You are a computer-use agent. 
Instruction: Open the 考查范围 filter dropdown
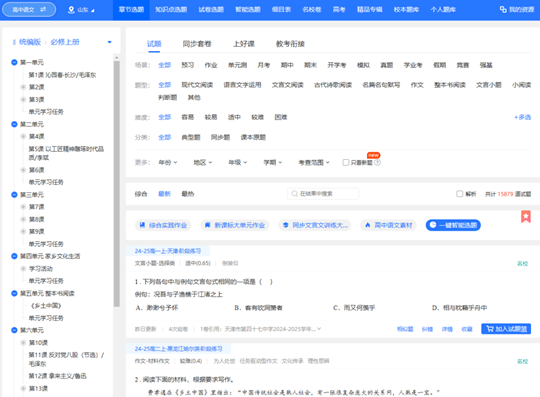point(314,163)
